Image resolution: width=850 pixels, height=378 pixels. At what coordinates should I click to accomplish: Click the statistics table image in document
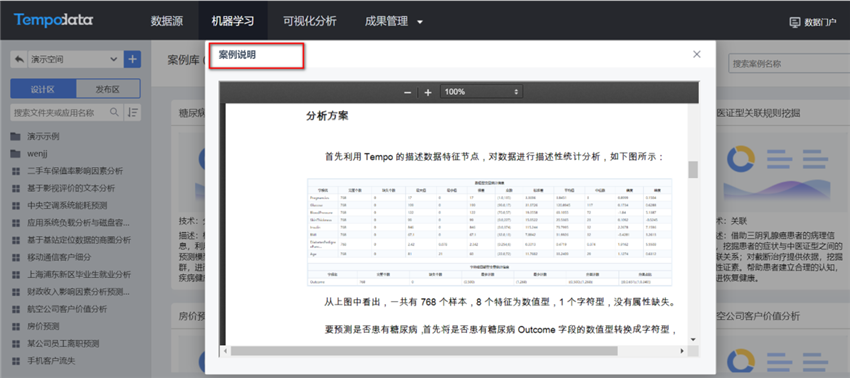490,232
